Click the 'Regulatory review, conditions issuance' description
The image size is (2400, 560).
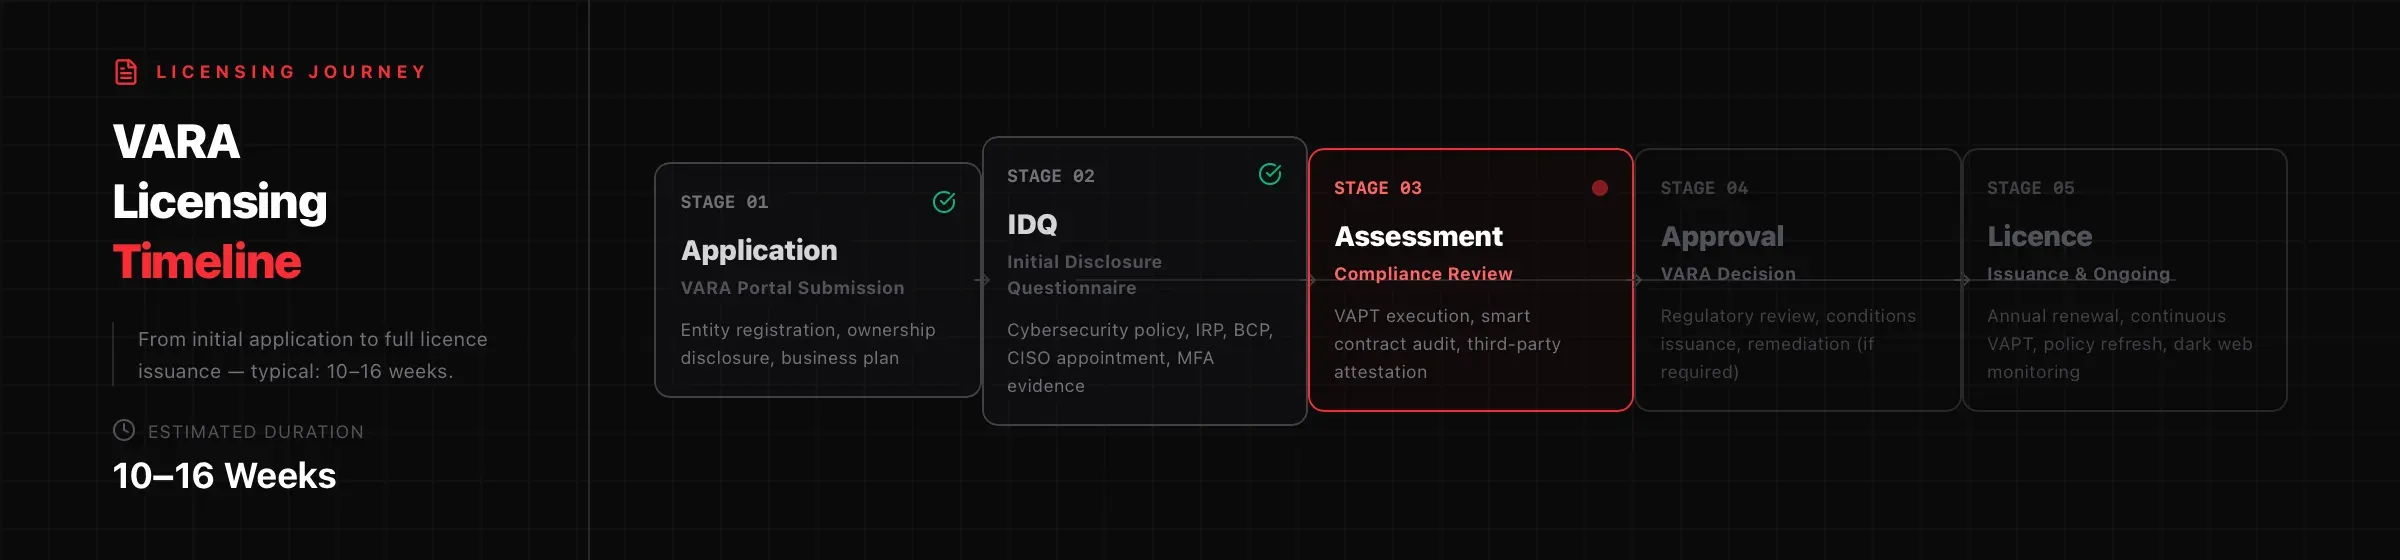(1788, 344)
